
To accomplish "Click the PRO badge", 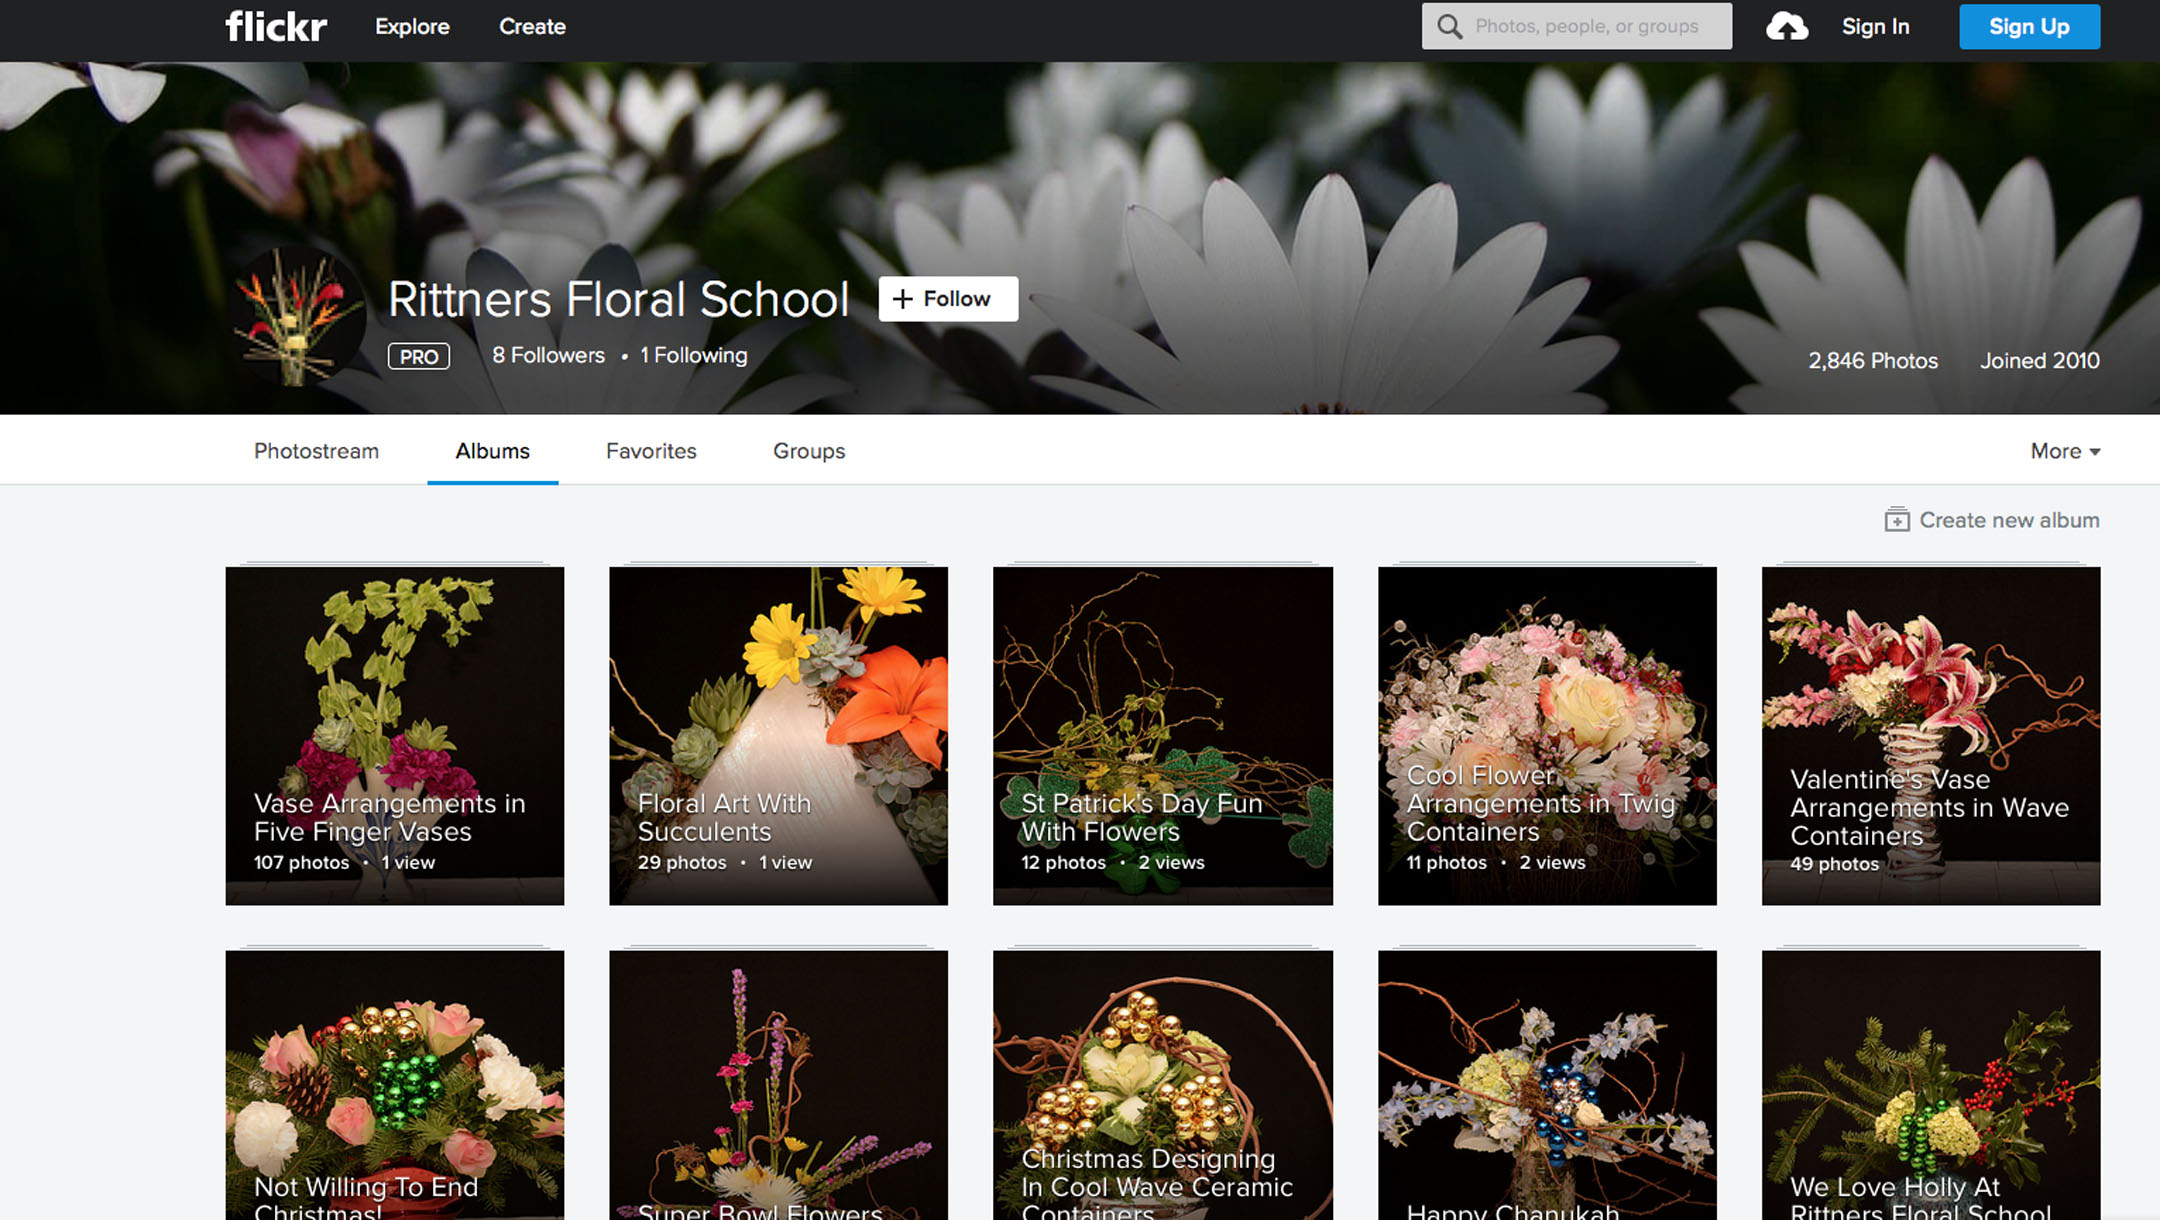I will coord(418,357).
